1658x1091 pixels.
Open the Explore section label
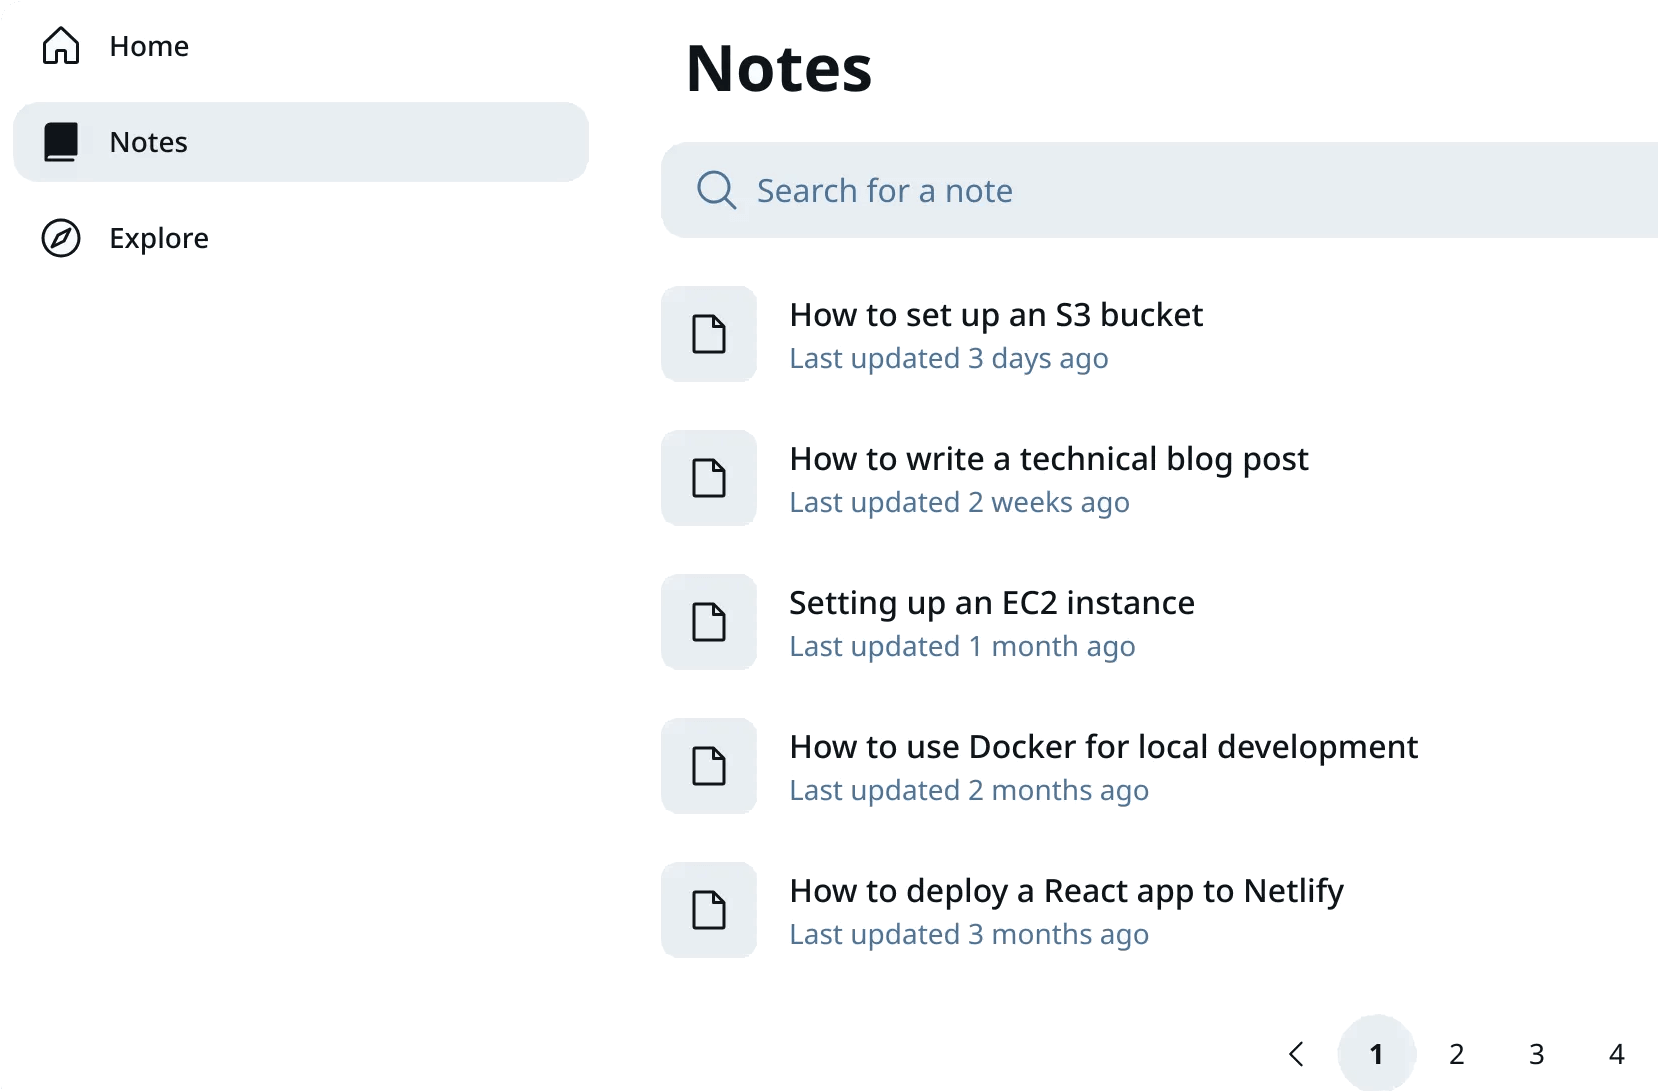pyautogui.click(x=159, y=238)
